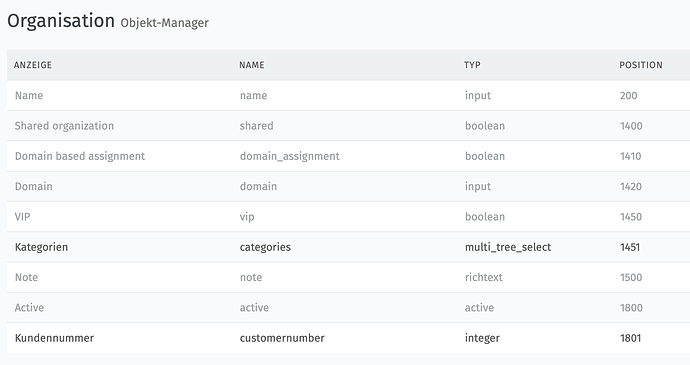
Task: Click position 1801 in Kundennummer row
Action: click(x=630, y=338)
